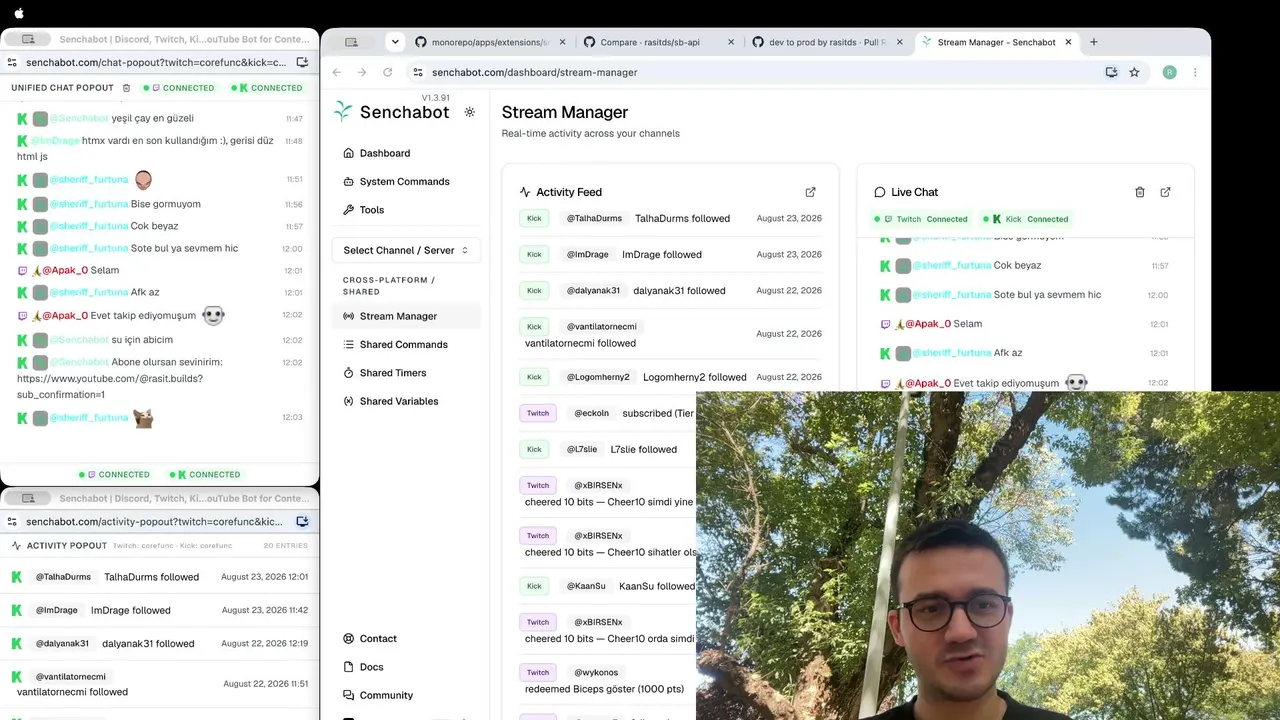Click the Live Chat speech bubble icon
Screen dimensions: 1280x720
pos(880,192)
